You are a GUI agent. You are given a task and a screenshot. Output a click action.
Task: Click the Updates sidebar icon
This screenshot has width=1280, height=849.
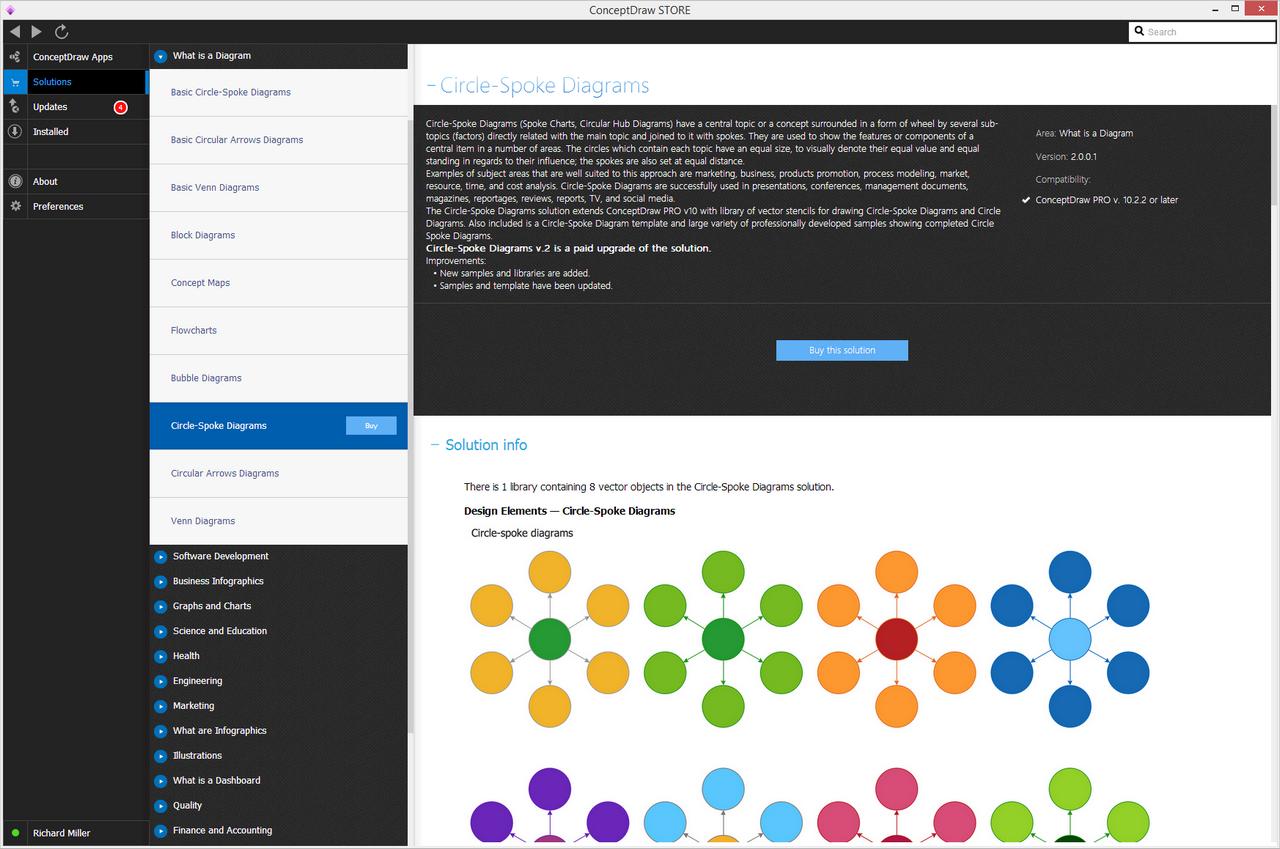15,107
